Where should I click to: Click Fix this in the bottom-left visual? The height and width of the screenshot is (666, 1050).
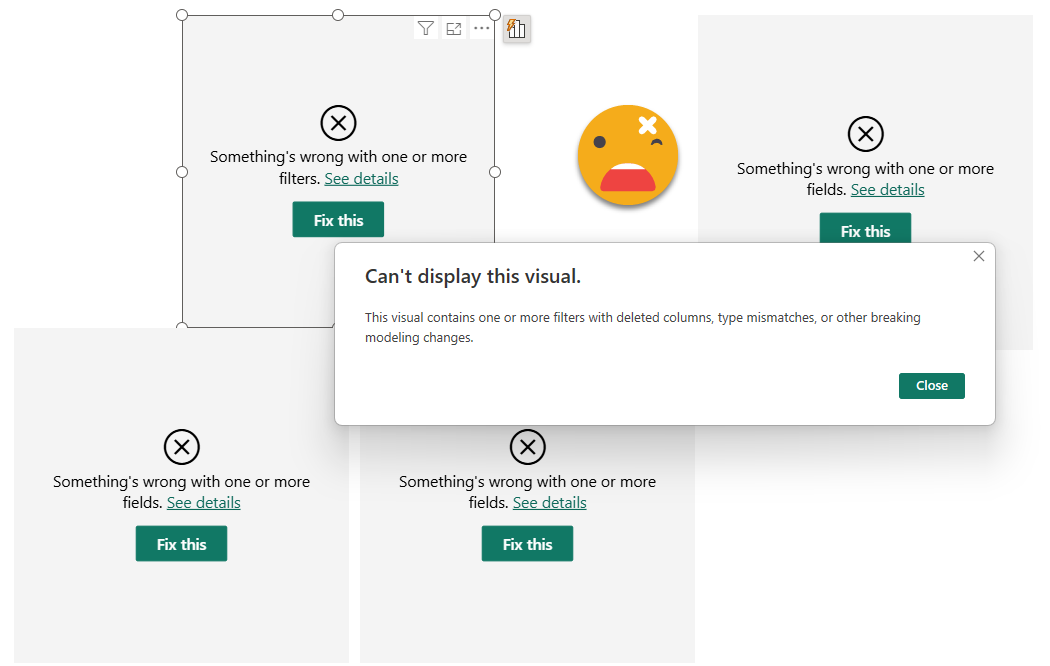[181, 544]
